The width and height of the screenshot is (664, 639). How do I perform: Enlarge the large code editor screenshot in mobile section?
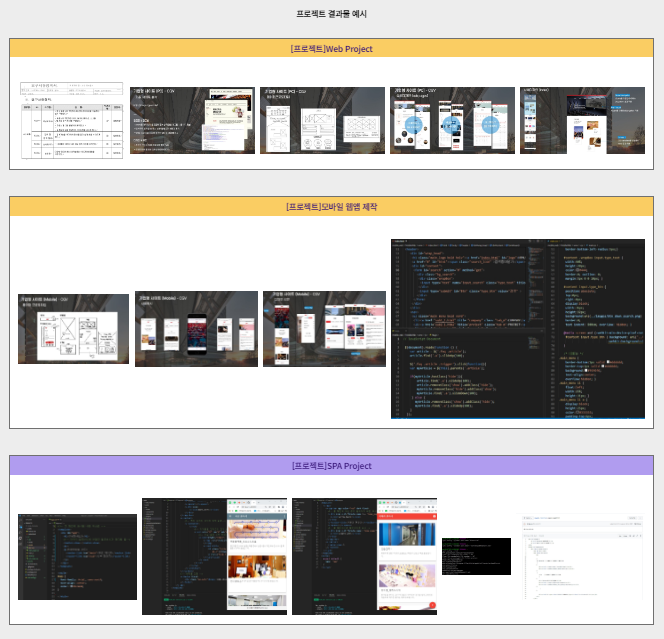(x=517, y=329)
